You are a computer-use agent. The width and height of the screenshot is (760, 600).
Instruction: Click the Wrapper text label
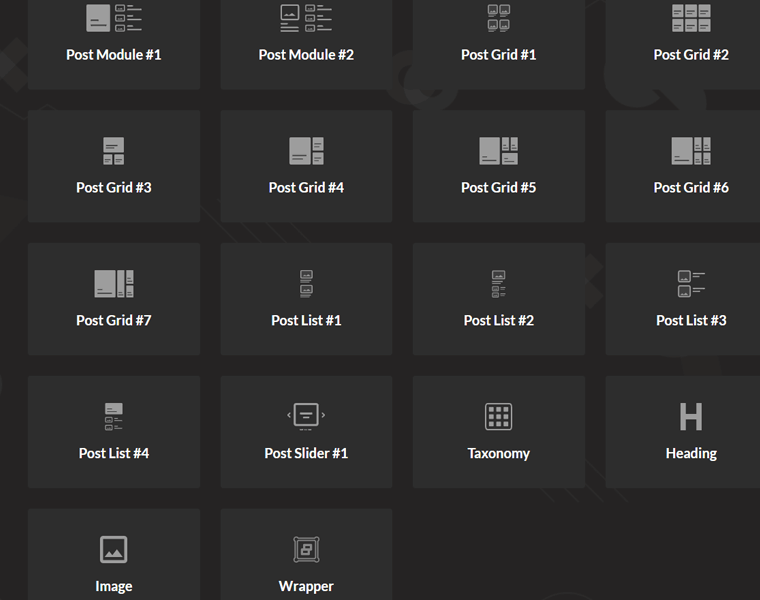click(306, 586)
